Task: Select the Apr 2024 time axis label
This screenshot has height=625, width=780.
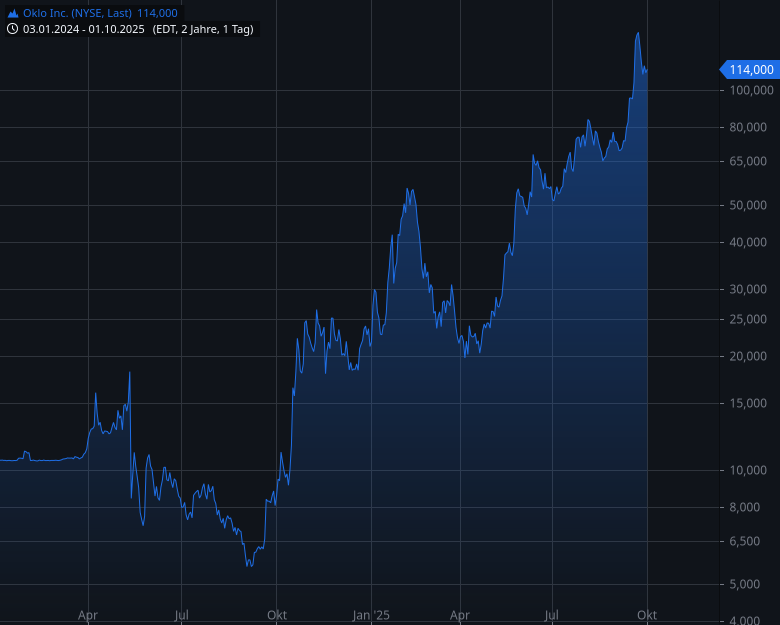Action: (88, 614)
